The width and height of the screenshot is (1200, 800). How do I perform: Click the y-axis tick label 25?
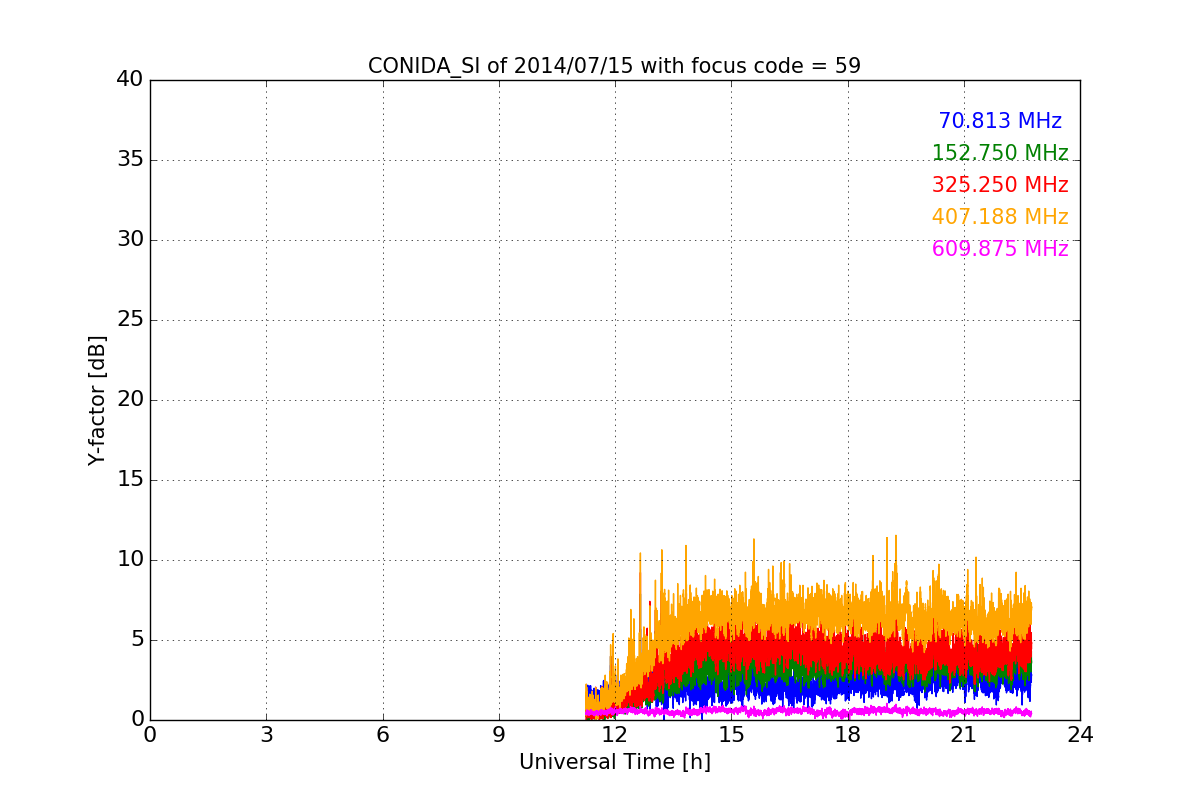130,320
